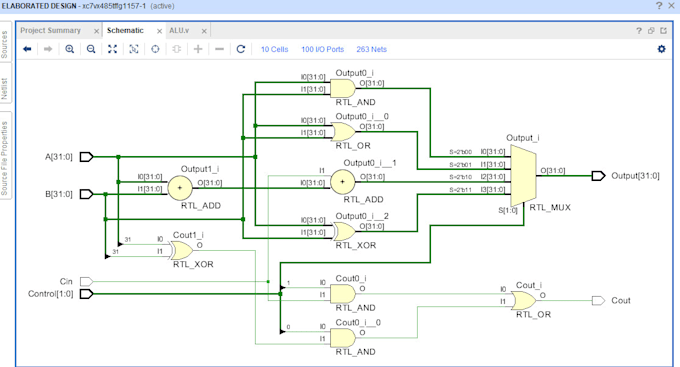Image resolution: width=680 pixels, height=367 pixels.
Task: Zoom in on the schematic
Action: [x=69, y=49]
